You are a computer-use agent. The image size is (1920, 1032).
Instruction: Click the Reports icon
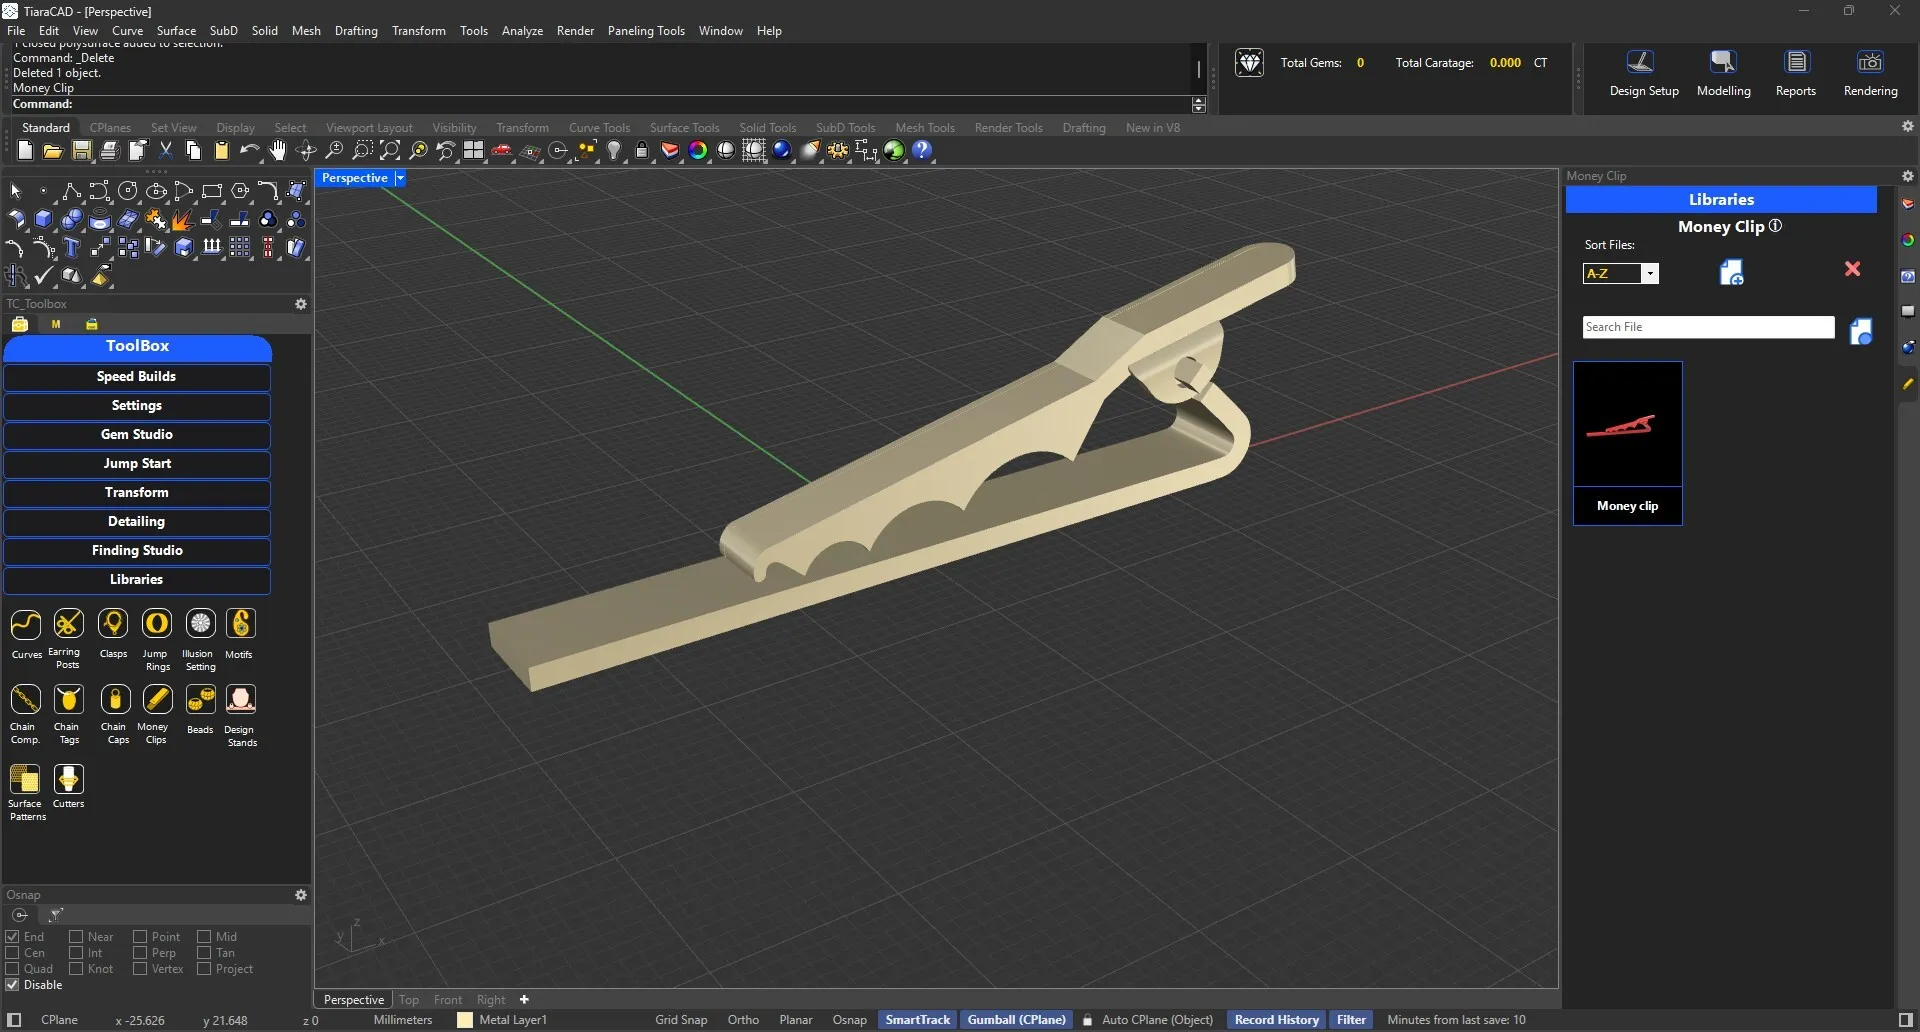1796,63
